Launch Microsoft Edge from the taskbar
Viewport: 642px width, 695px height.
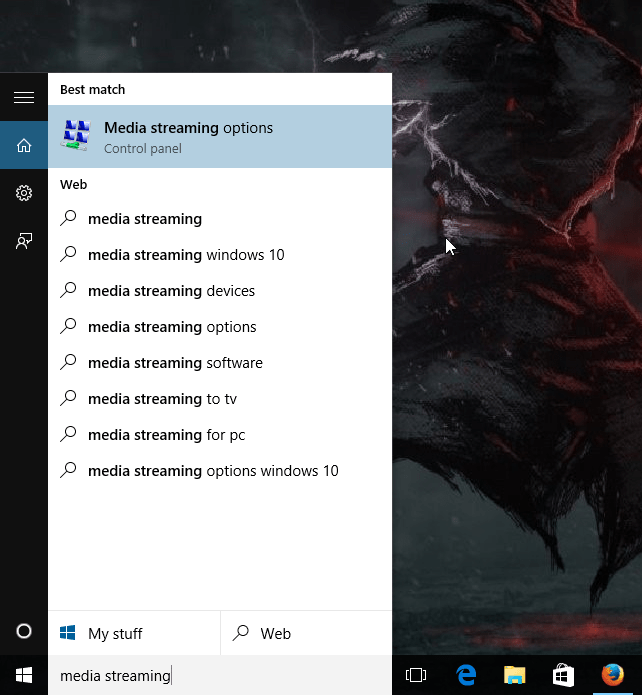466,676
